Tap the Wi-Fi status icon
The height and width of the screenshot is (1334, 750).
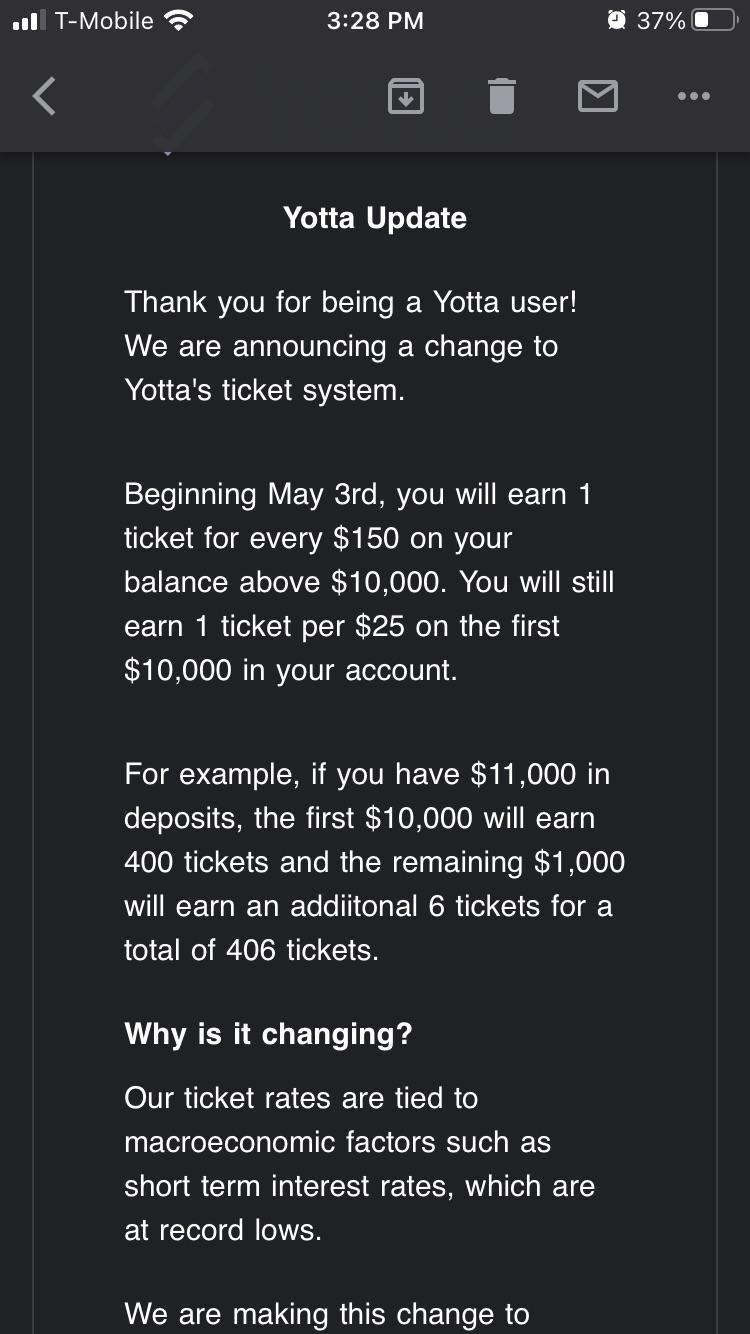click(178, 21)
